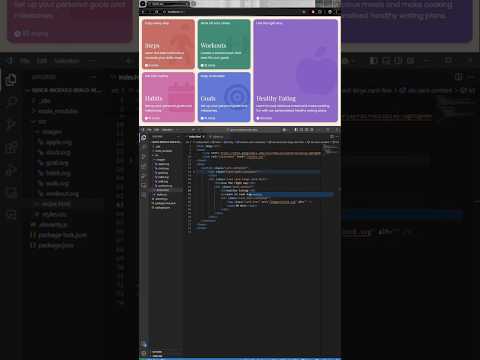Open the Habits card
480x360 pixels.
tap(168, 97)
